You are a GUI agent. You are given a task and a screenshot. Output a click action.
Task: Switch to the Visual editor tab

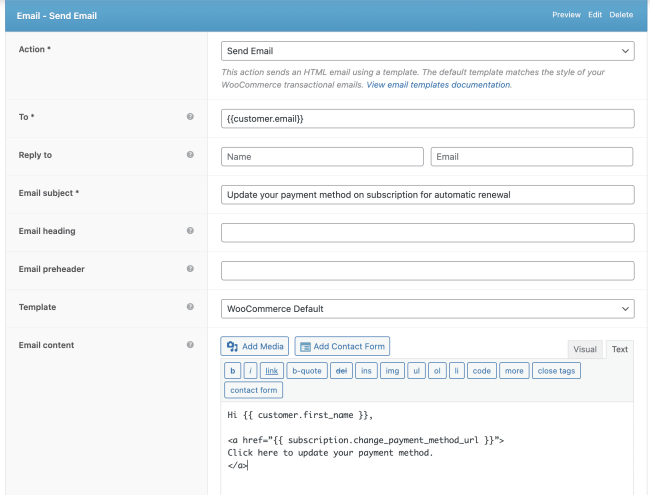(x=585, y=349)
